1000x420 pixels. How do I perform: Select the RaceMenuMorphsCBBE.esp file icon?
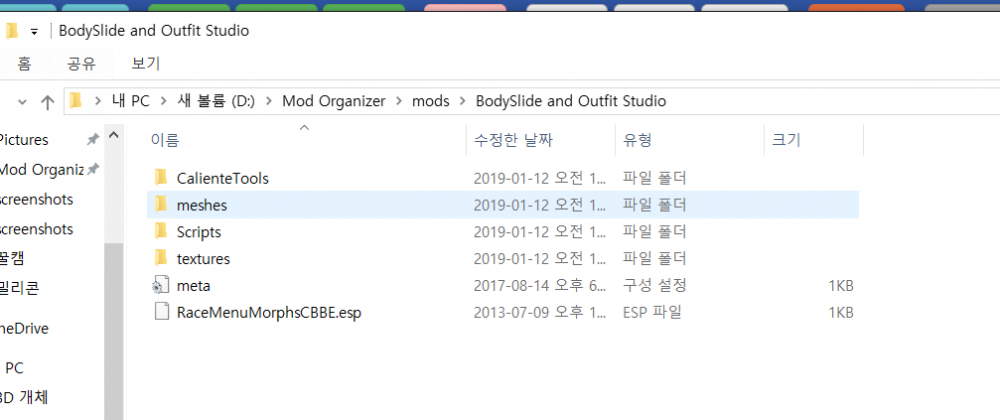click(x=161, y=313)
